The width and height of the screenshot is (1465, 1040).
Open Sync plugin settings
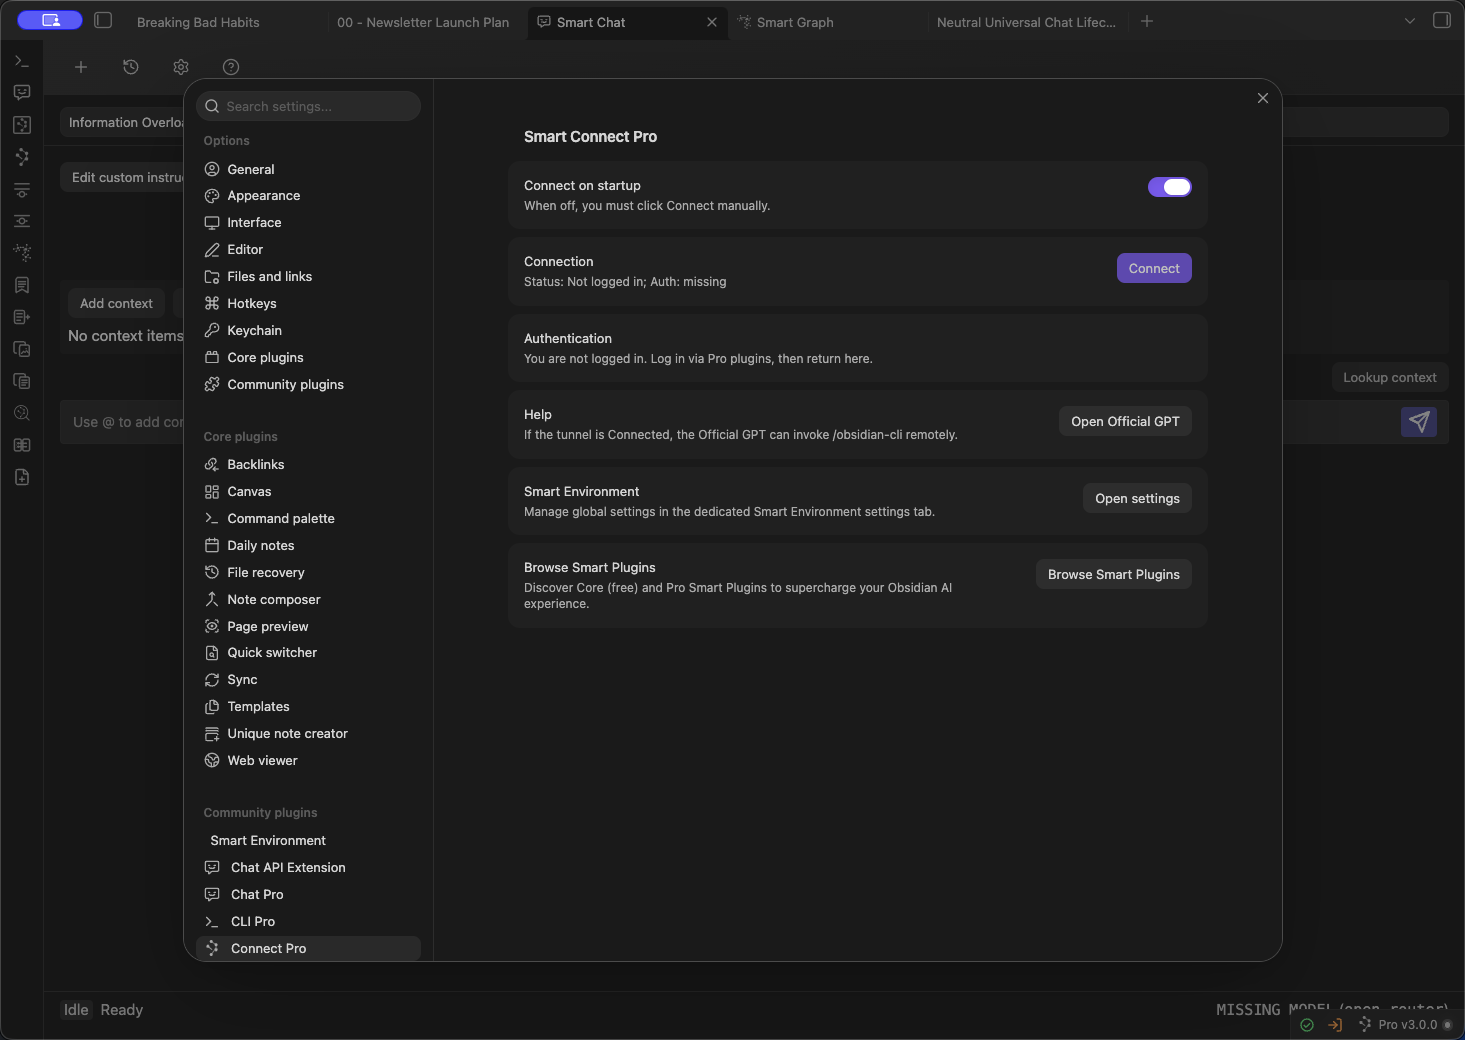click(308, 680)
